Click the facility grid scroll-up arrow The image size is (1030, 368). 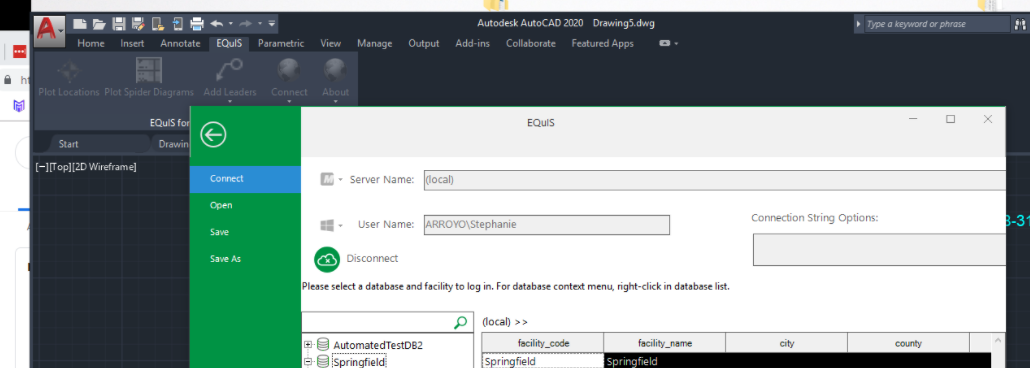(998, 340)
